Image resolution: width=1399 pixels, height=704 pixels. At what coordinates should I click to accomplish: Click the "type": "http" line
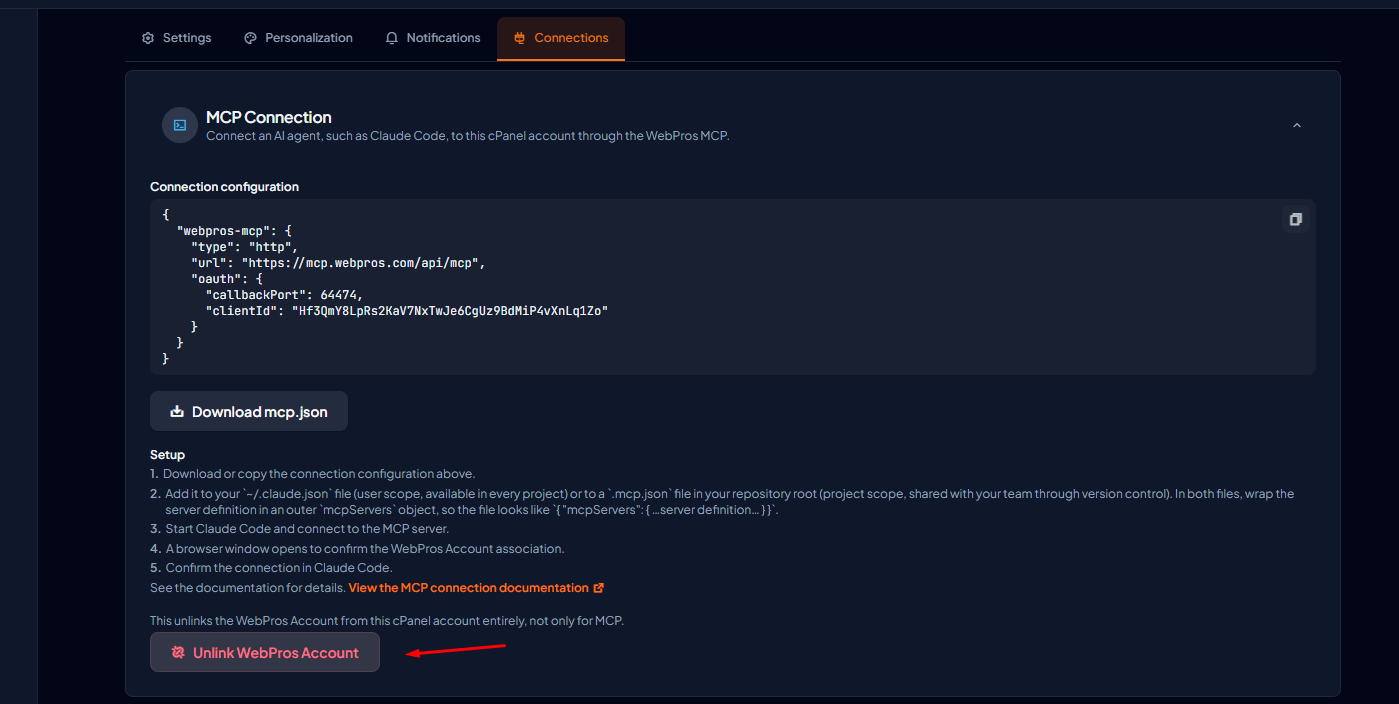tap(244, 247)
